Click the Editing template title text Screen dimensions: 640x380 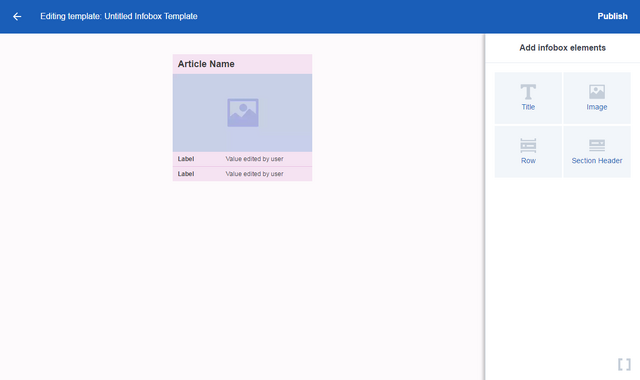point(119,16)
